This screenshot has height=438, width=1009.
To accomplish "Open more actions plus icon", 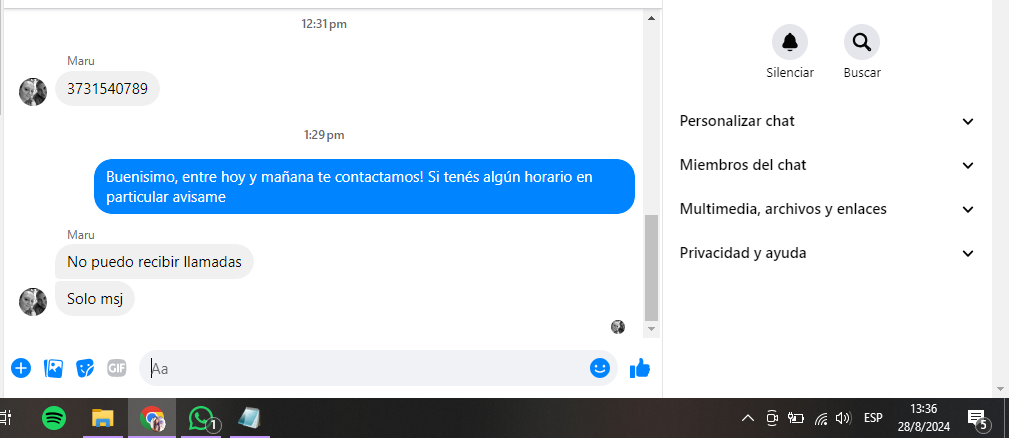I will (21, 368).
